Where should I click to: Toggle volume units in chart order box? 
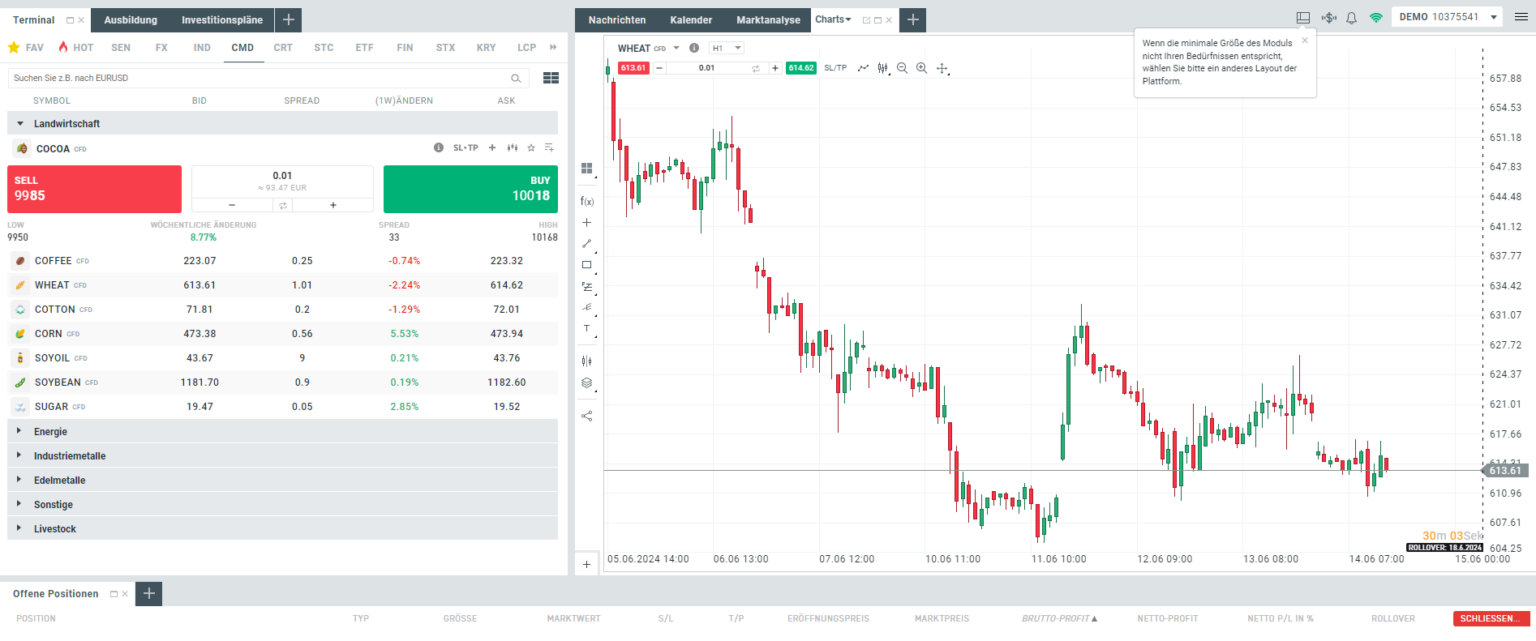coord(756,68)
